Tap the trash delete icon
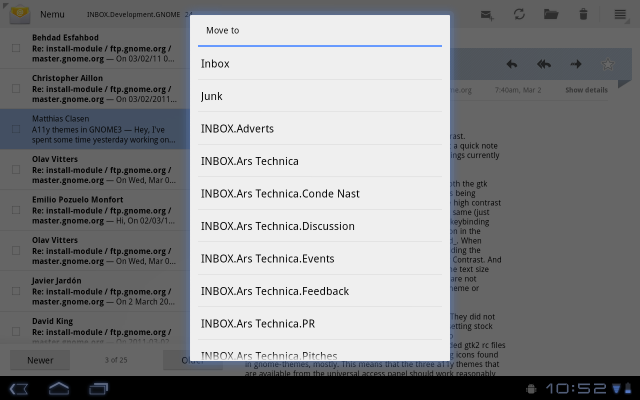This screenshot has width=640, height=400. pos(583,14)
